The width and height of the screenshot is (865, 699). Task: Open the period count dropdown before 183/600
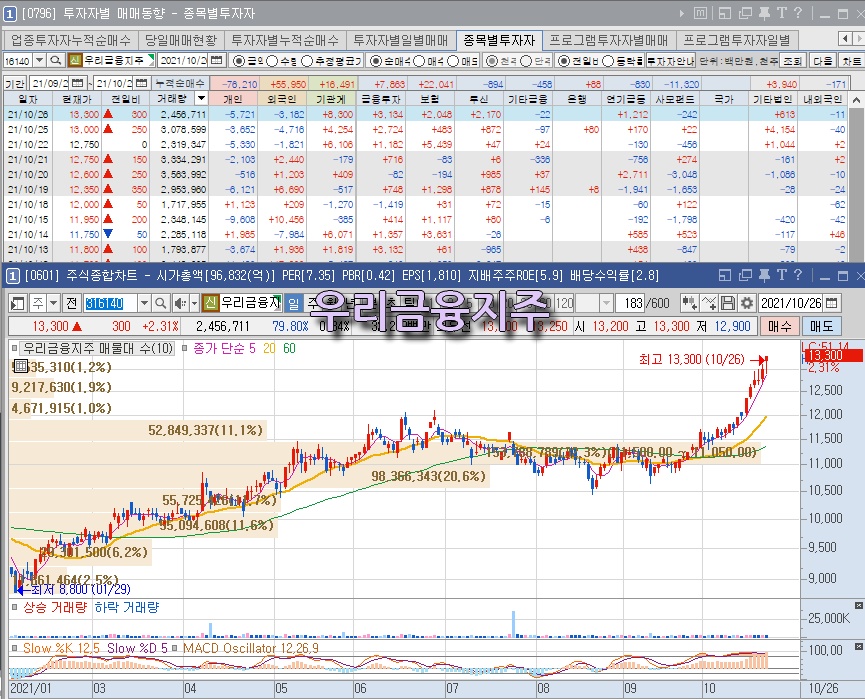[x=606, y=303]
